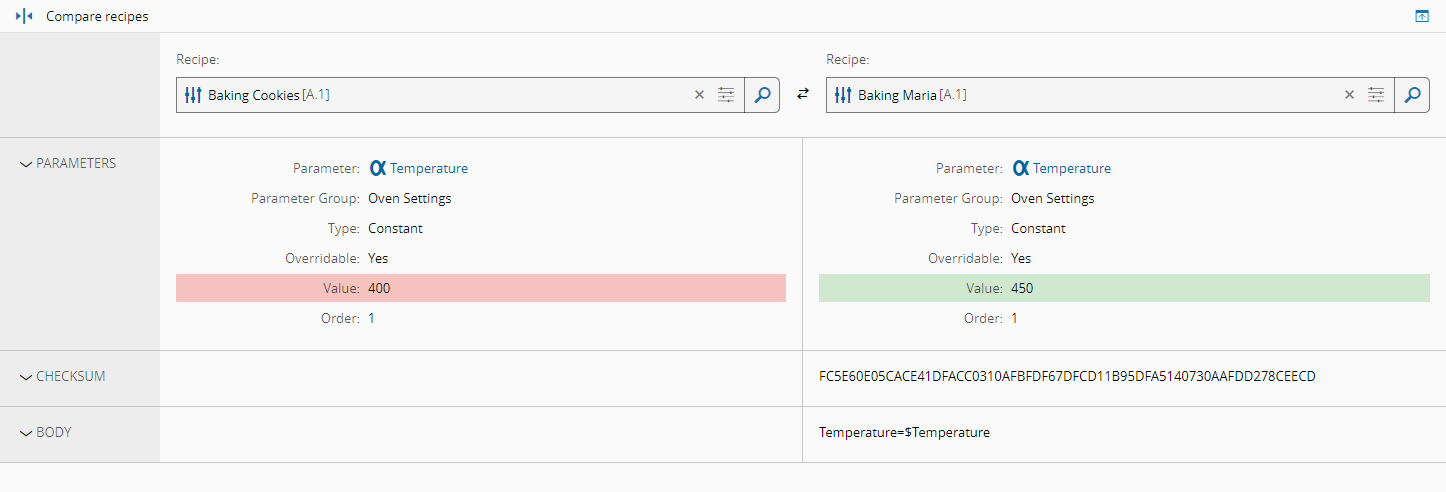Open filter options for left recipe field
Image resolution: width=1446 pixels, height=492 pixels.
coord(726,95)
